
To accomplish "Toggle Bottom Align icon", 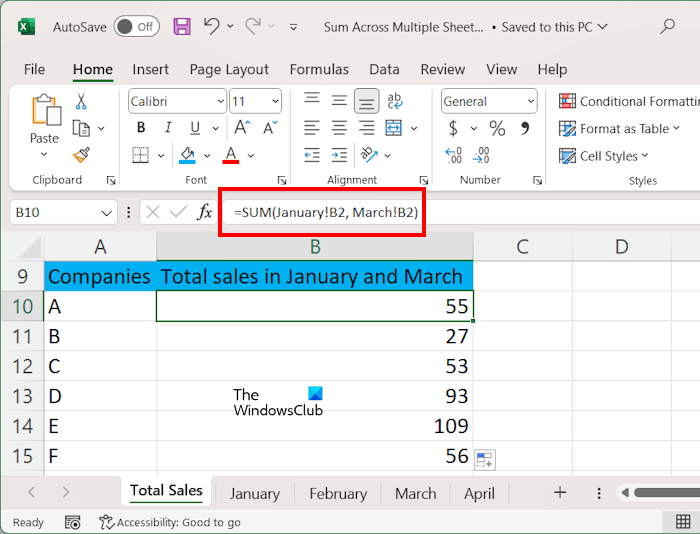I will (x=367, y=101).
